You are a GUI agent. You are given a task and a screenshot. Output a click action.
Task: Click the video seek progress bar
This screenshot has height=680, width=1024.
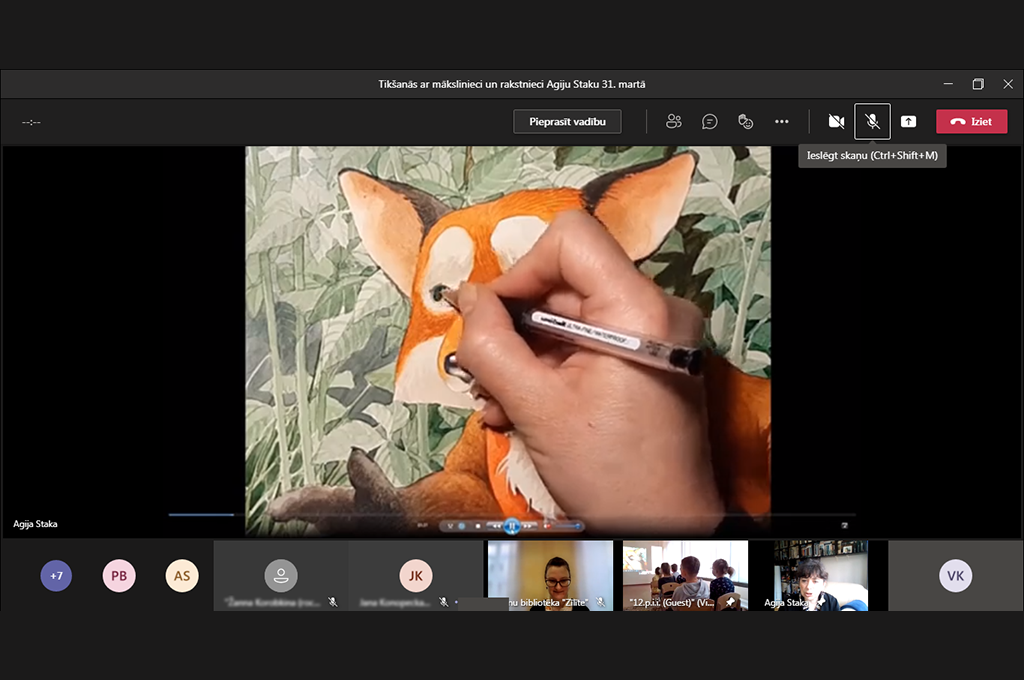(x=512, y=515)
